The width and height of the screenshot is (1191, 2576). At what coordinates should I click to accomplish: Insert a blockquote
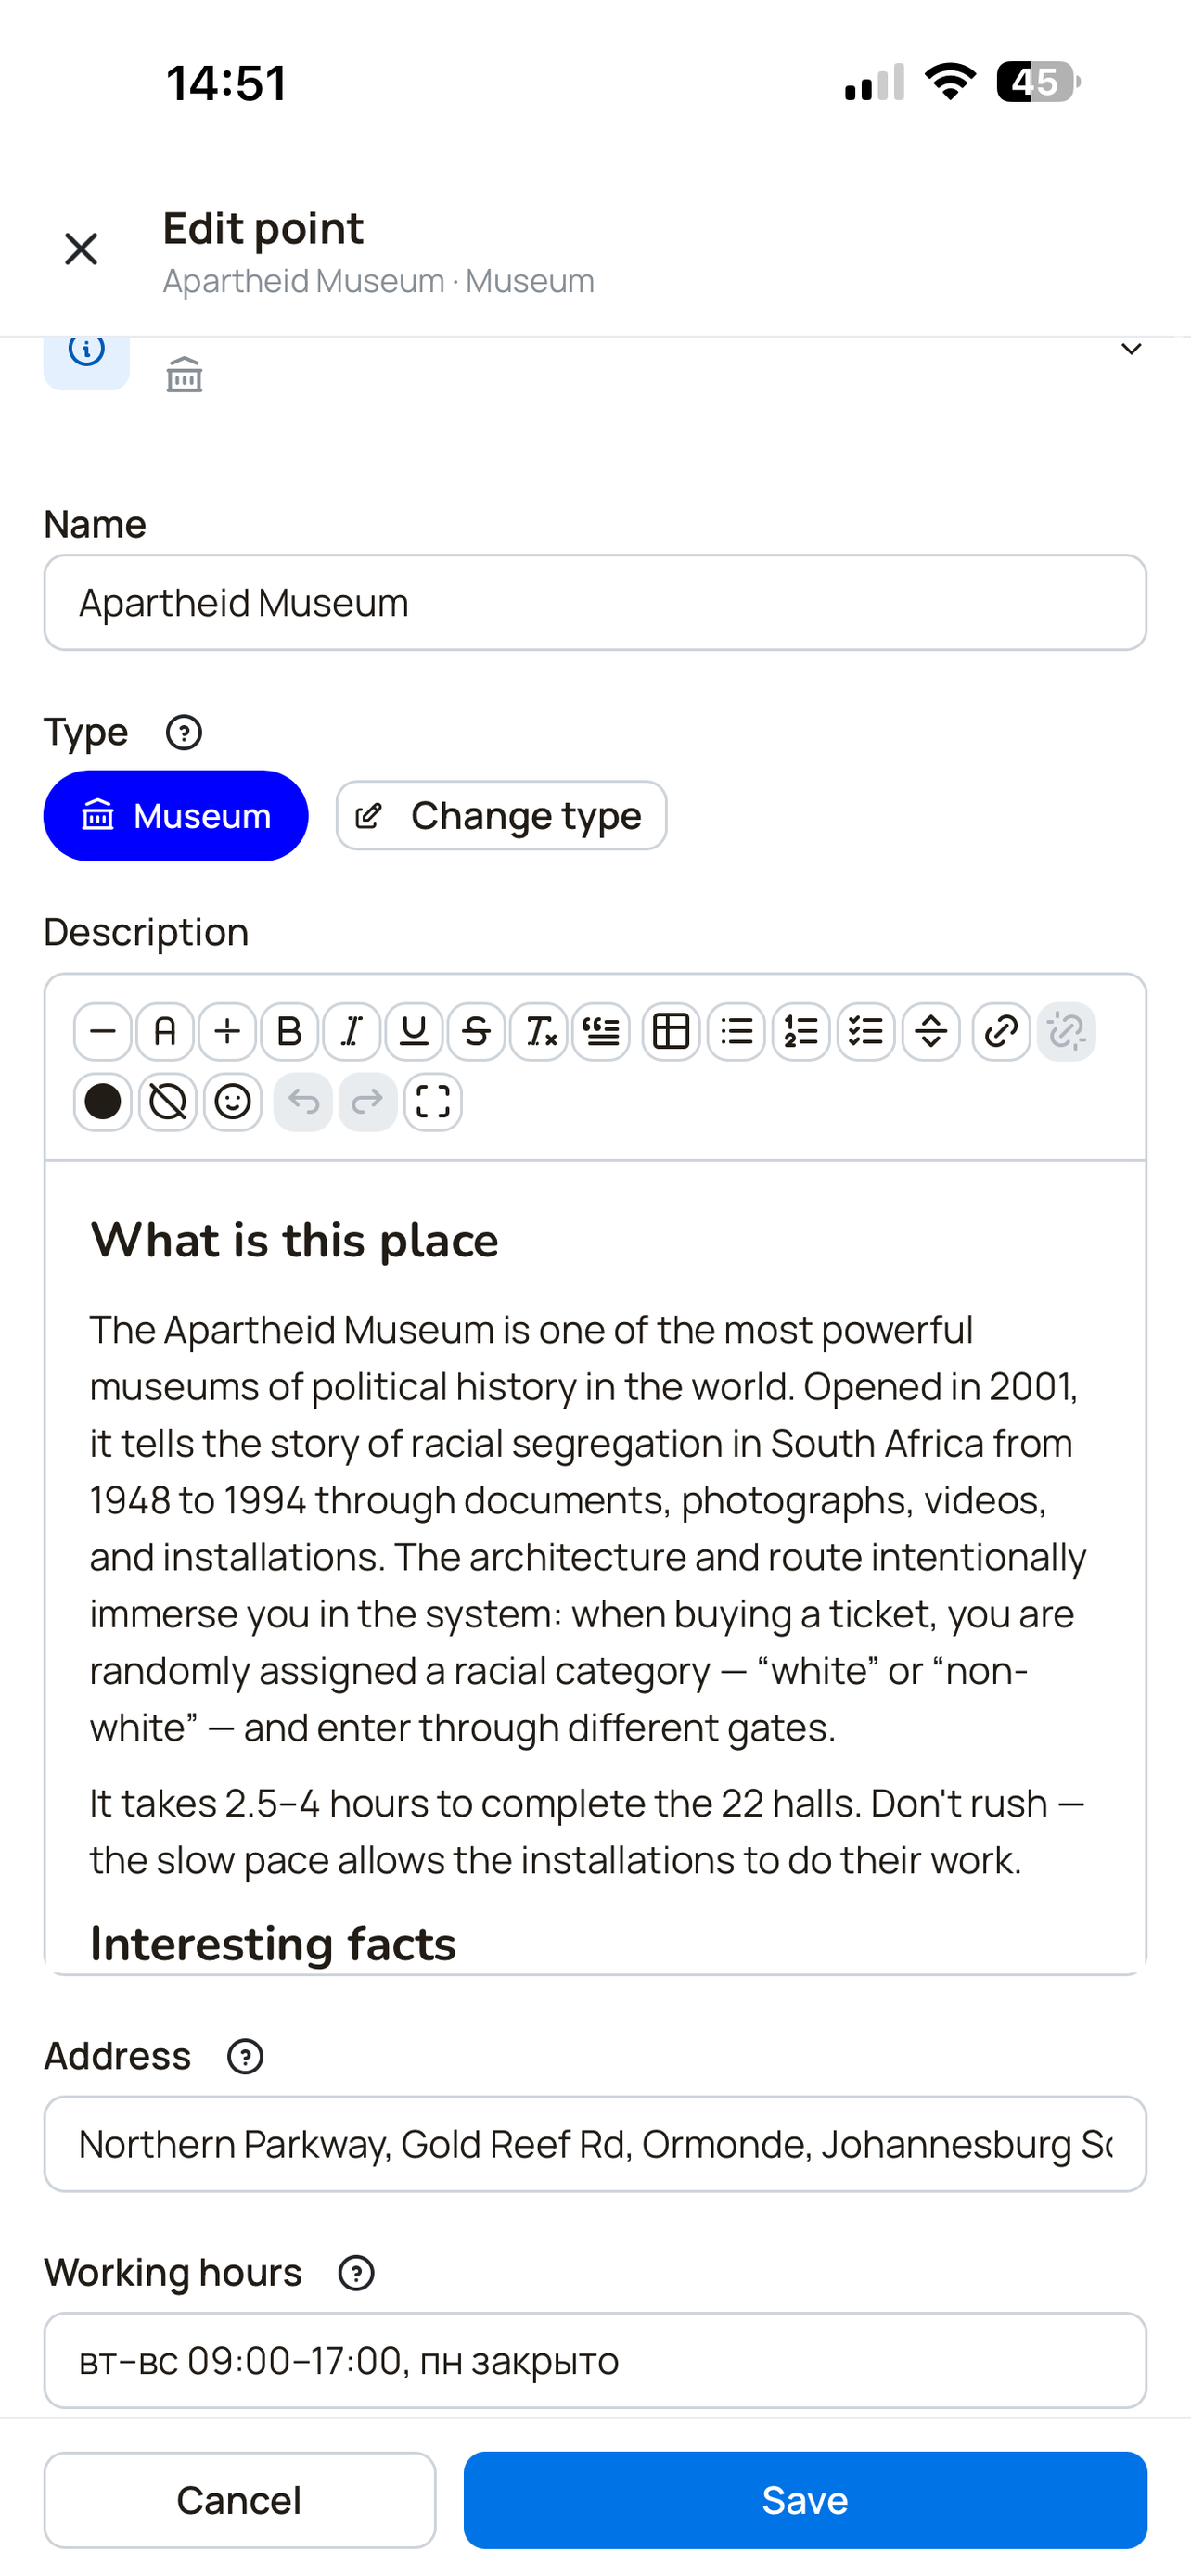(601, 1032)
